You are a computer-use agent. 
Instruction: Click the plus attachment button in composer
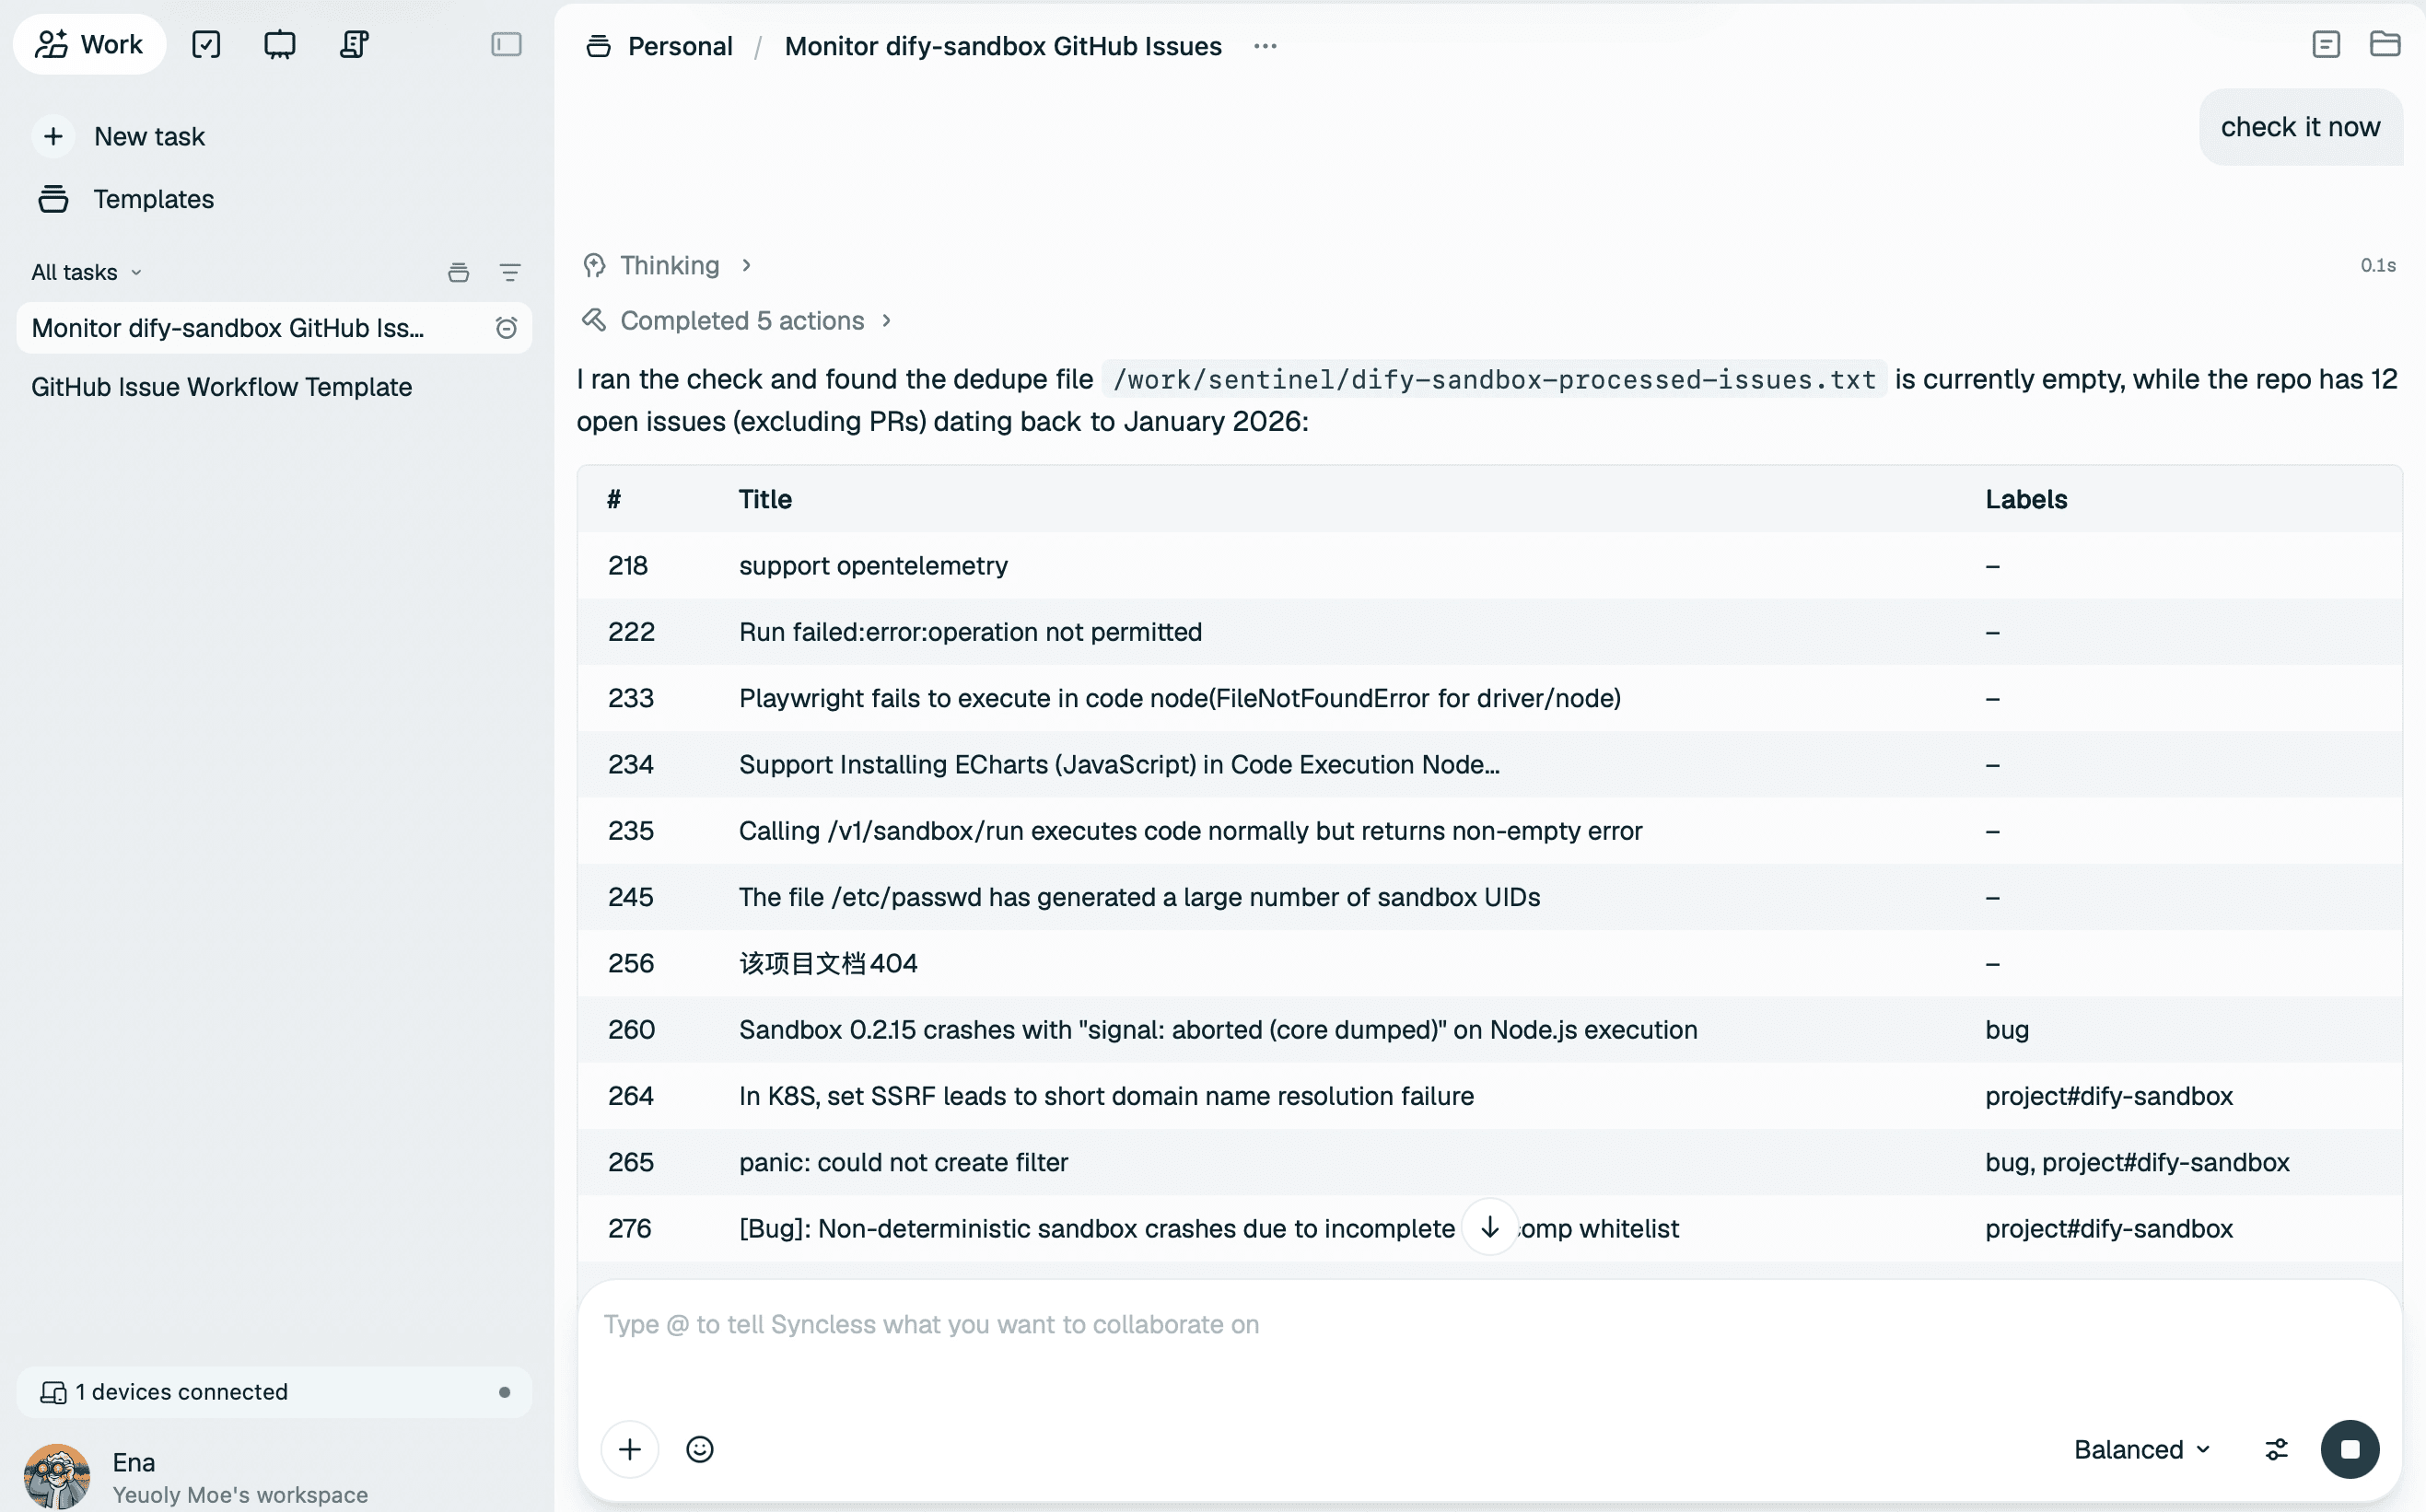click(630, 1449)
